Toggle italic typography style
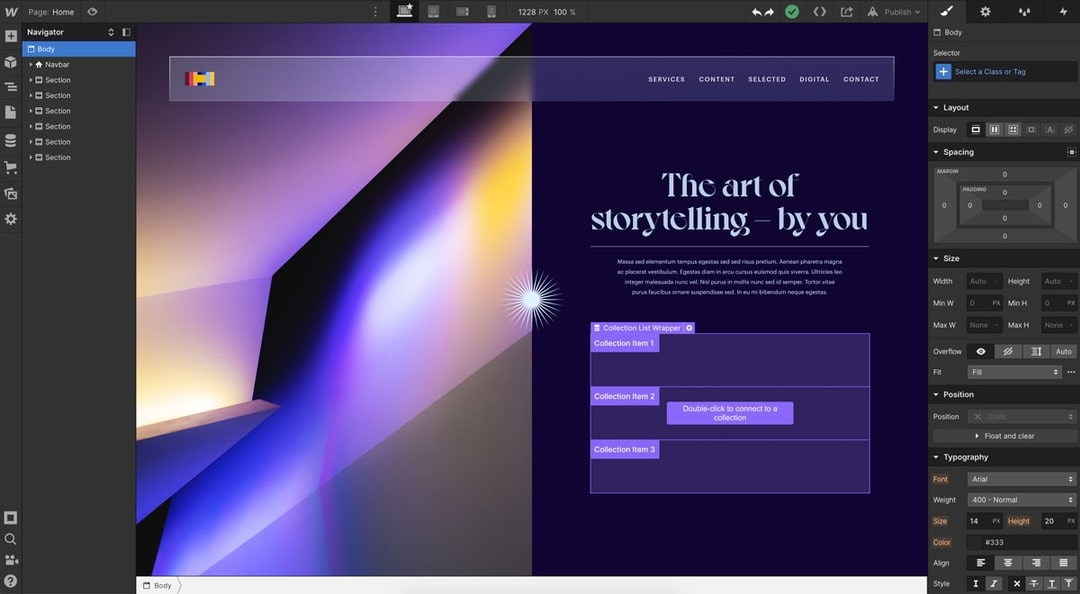The width and height of the screenshot is (1080, 594). point(993,582)
